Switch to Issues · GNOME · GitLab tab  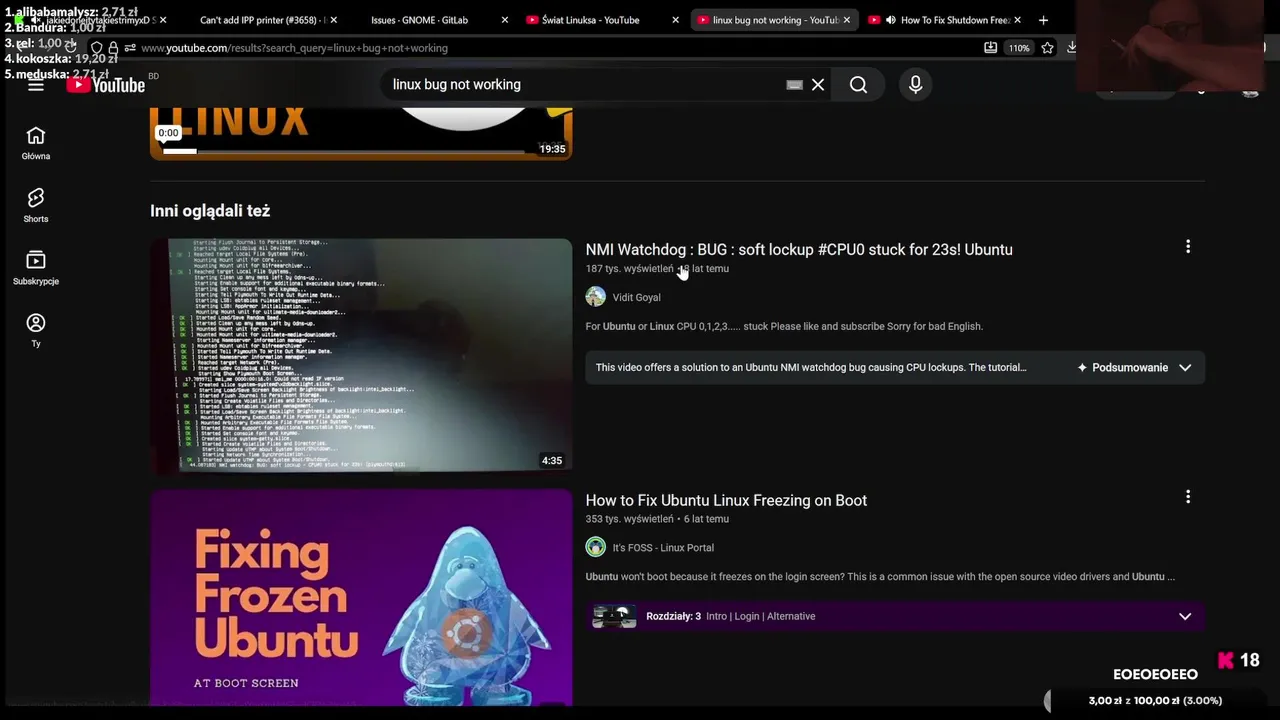coord(430,20)
